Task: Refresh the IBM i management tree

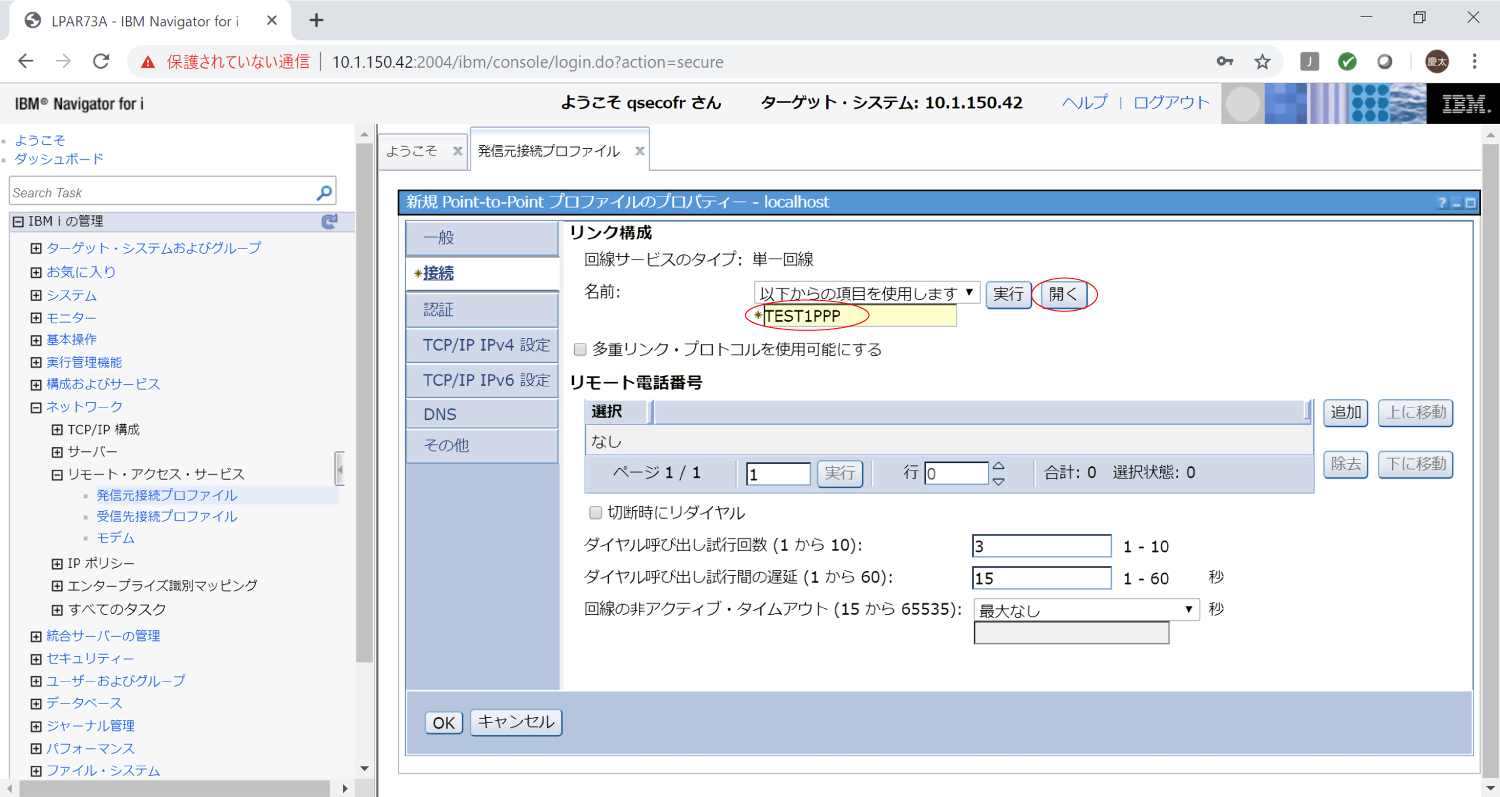Action: click(329, 221)
